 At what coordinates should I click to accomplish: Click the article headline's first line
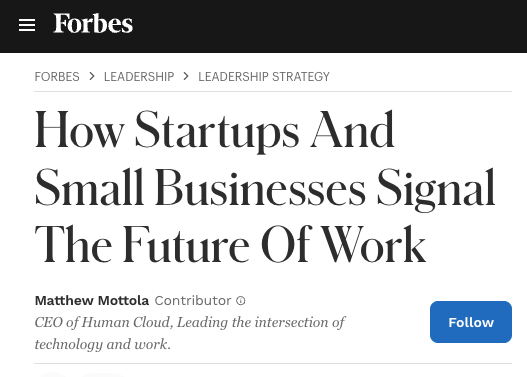pyautogui.click(x=214, y=130)
